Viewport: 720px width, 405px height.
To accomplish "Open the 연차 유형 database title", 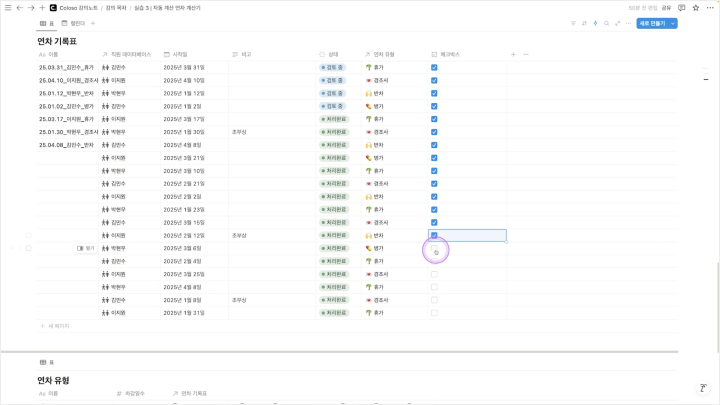I will tap(53, 380).
